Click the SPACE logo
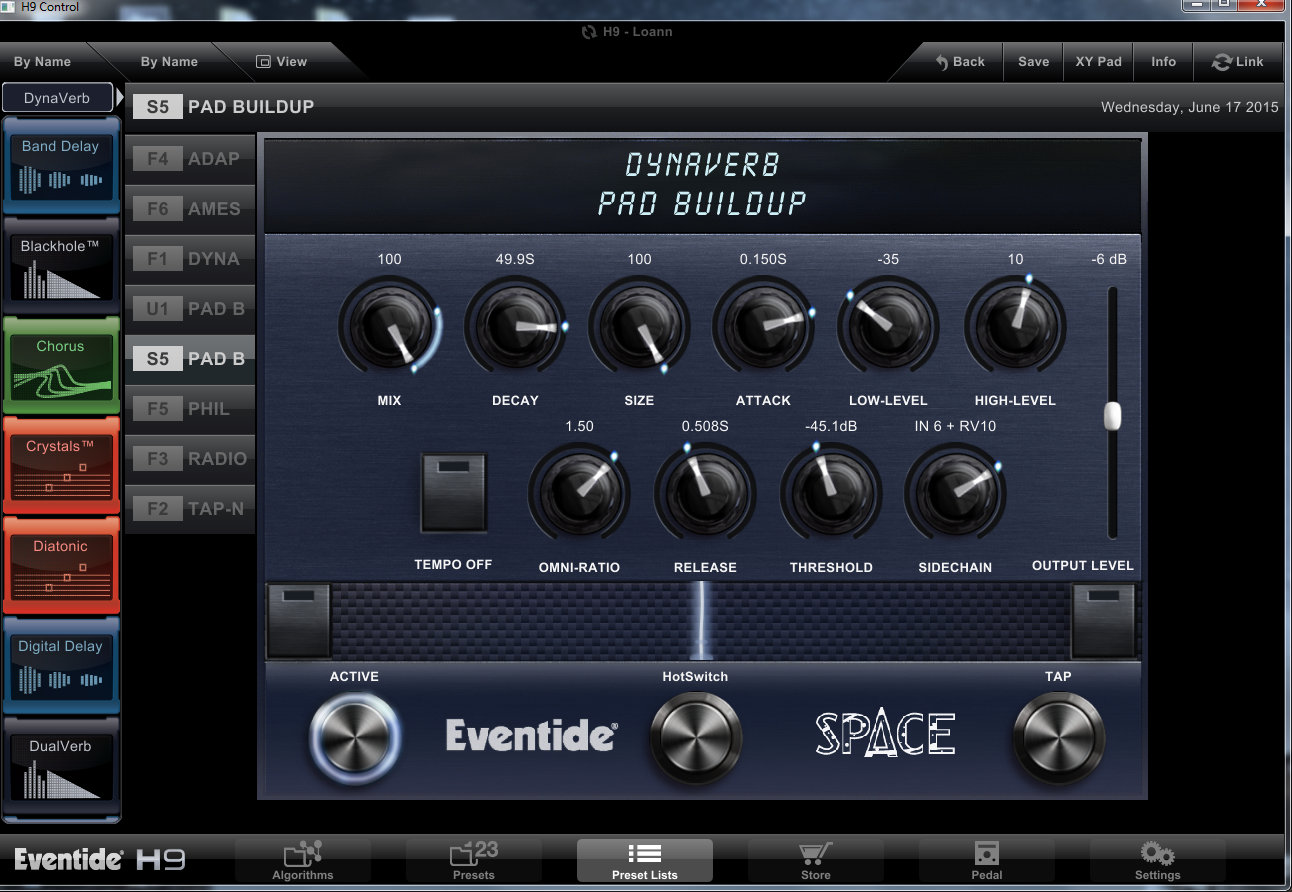This screenshot has height=892, width=1292. click(885, 735)
